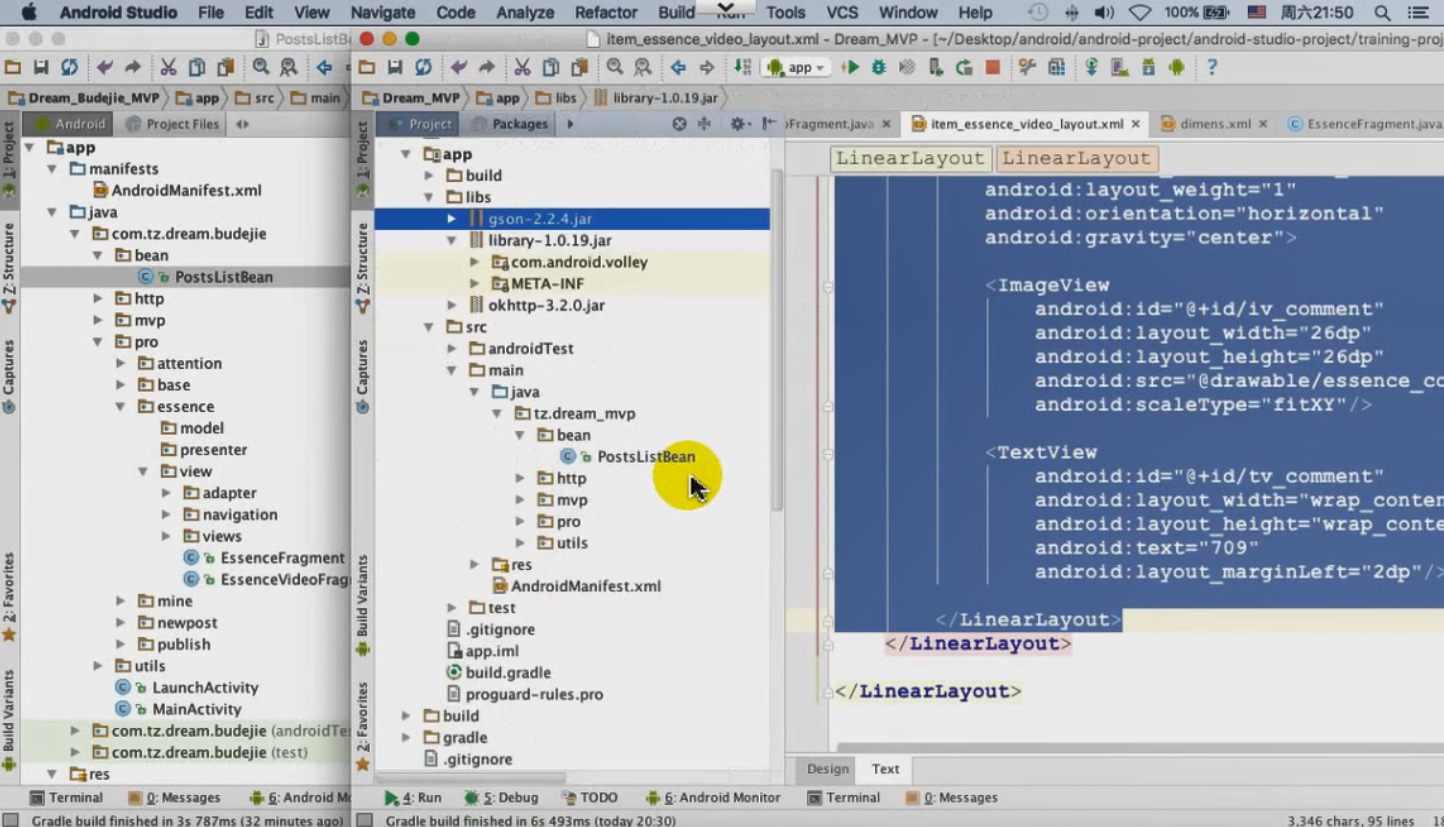The width and height of the screenshot is (1444, 827).
Task: Collapse library-1.0.19.jar node arrow
Action: 452,241
